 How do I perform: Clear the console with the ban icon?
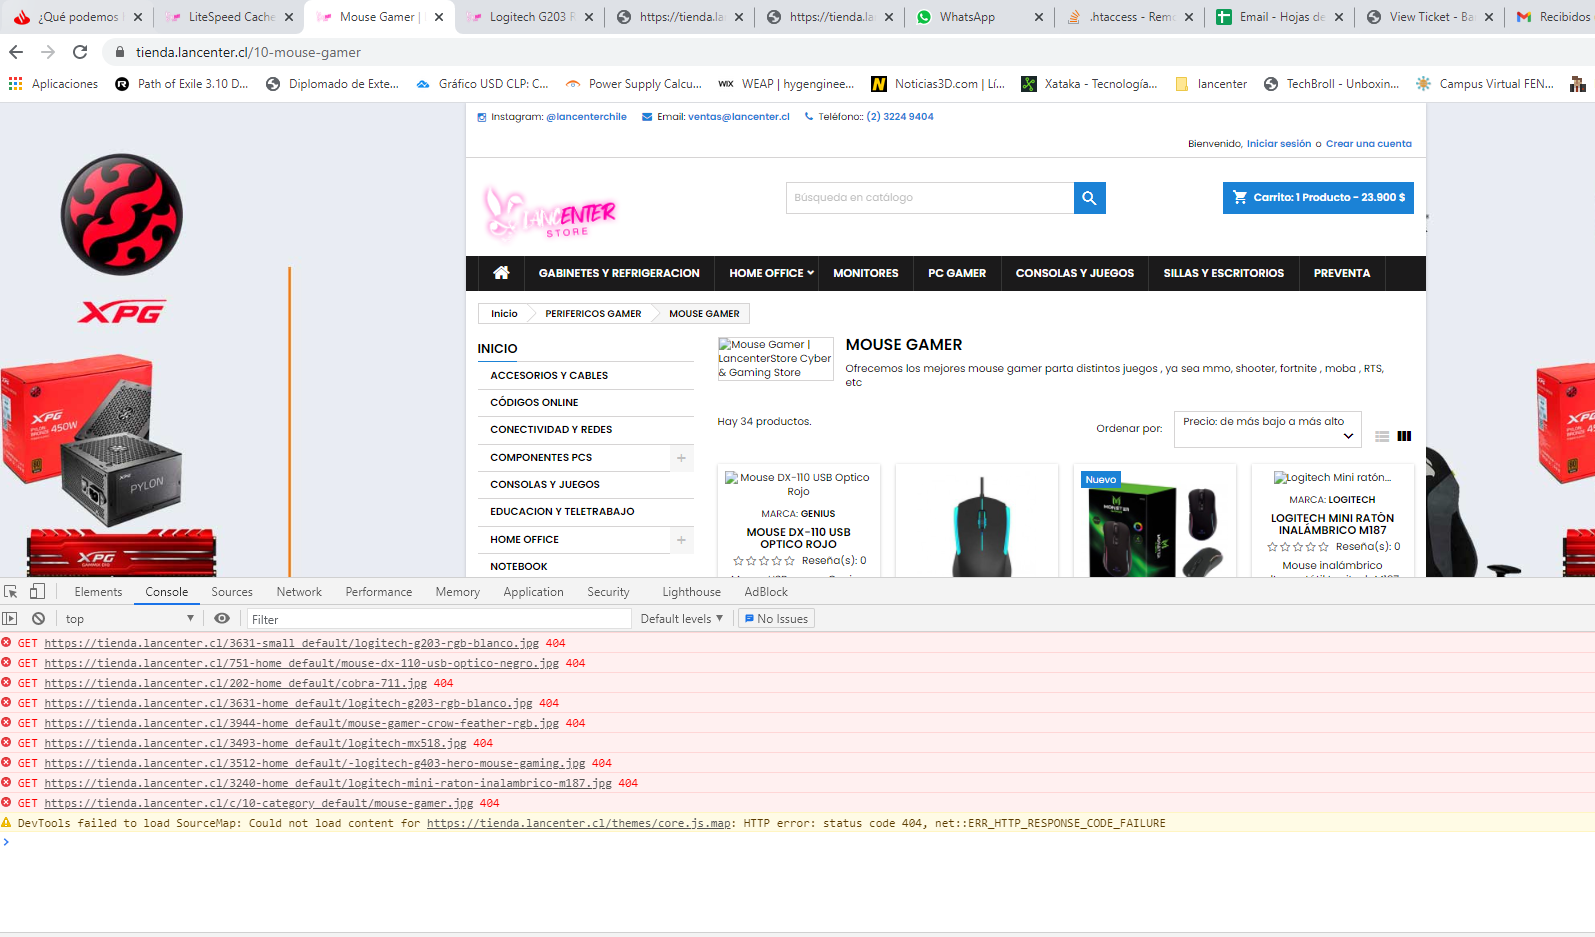coord(38,619)
